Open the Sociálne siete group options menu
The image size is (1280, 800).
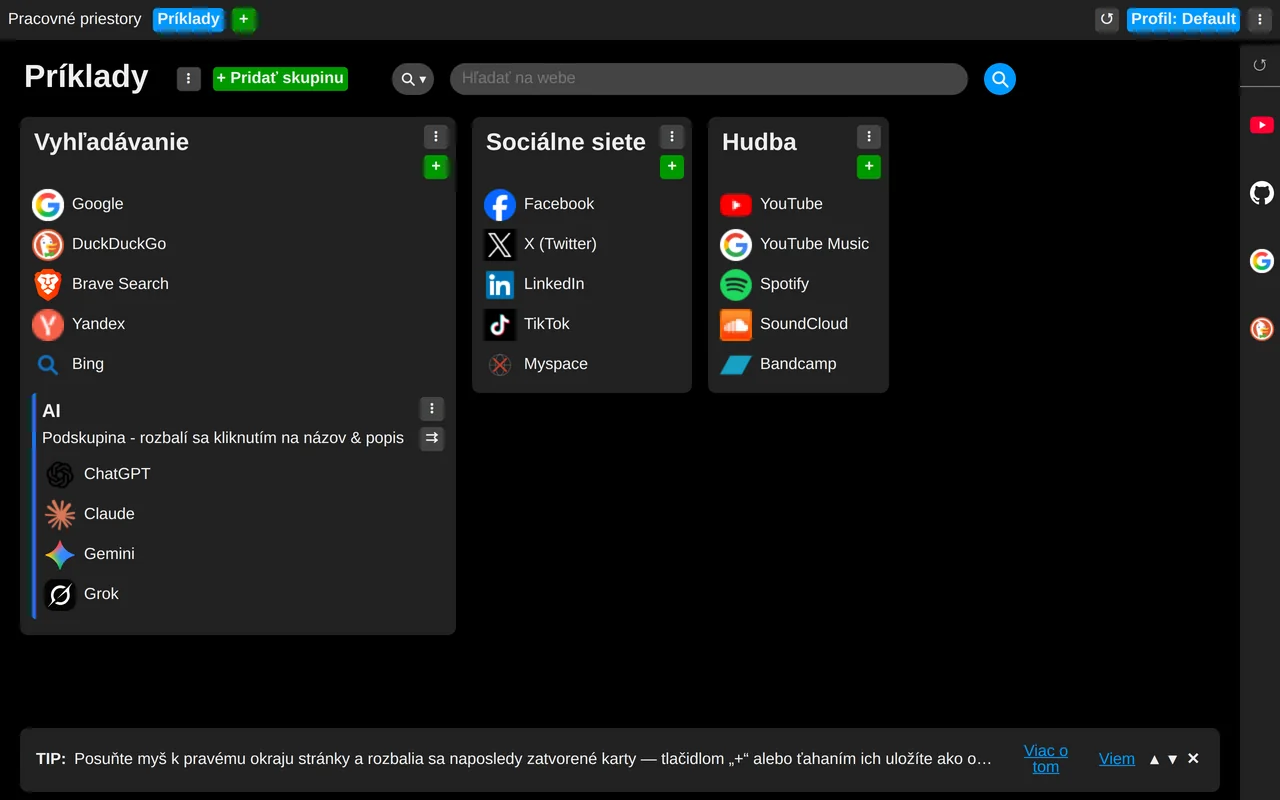point(672,137)
